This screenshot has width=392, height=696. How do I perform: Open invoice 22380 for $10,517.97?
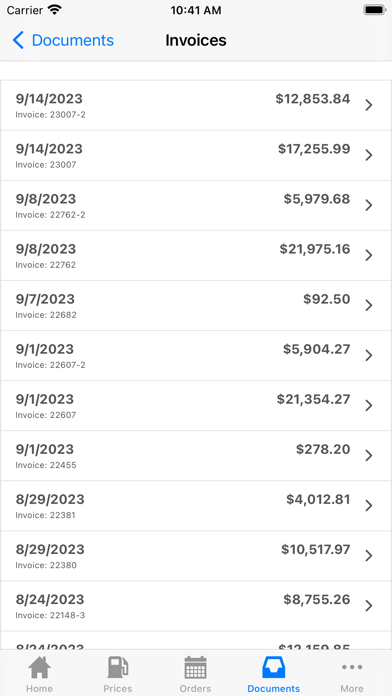click(x=196, y=556)
